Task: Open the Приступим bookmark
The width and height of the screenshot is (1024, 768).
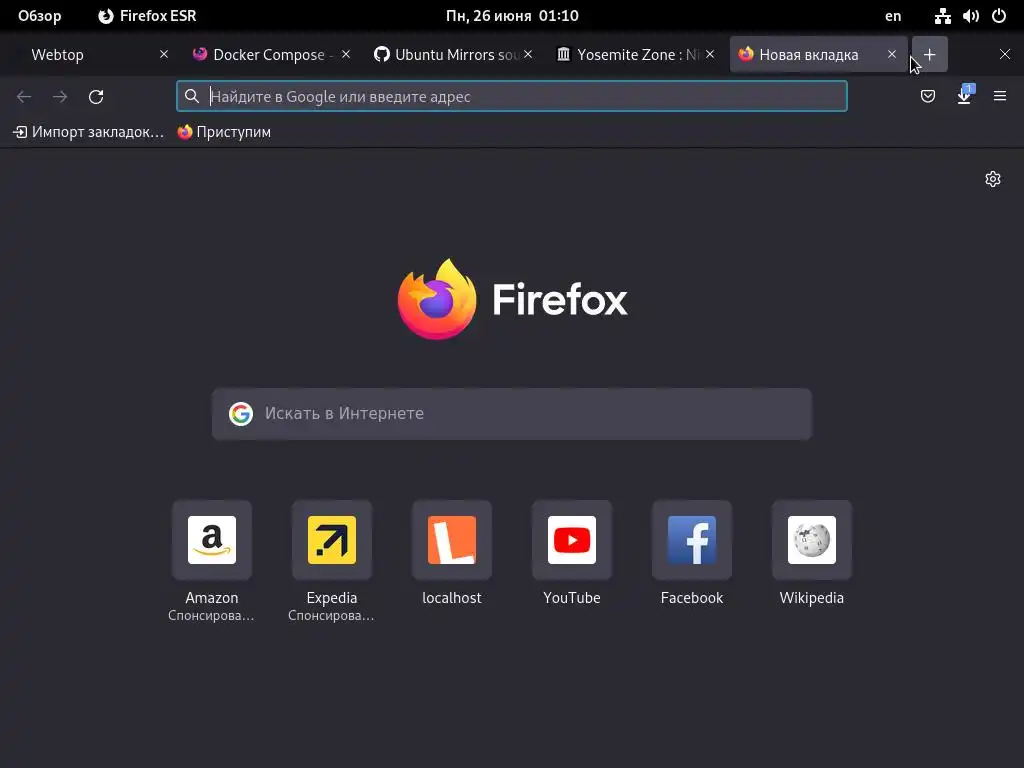Action: click(224, 133)
